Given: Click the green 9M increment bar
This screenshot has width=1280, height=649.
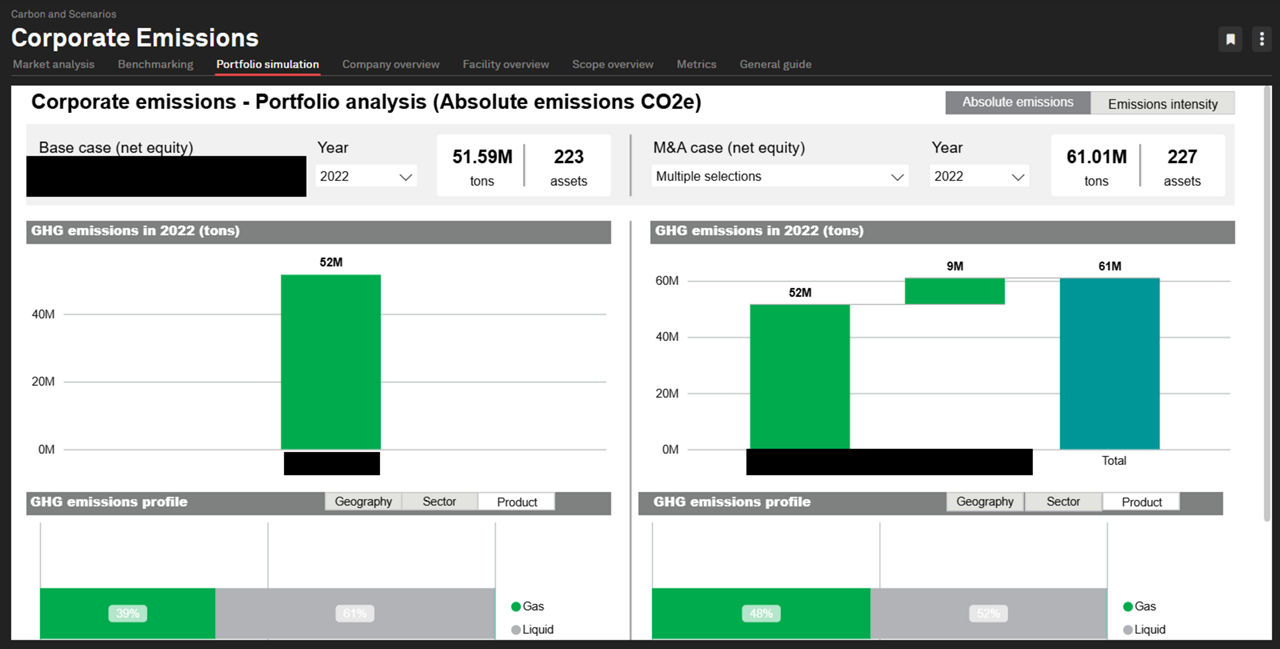Looking at the screenshot, I should [x=955, y=291].
